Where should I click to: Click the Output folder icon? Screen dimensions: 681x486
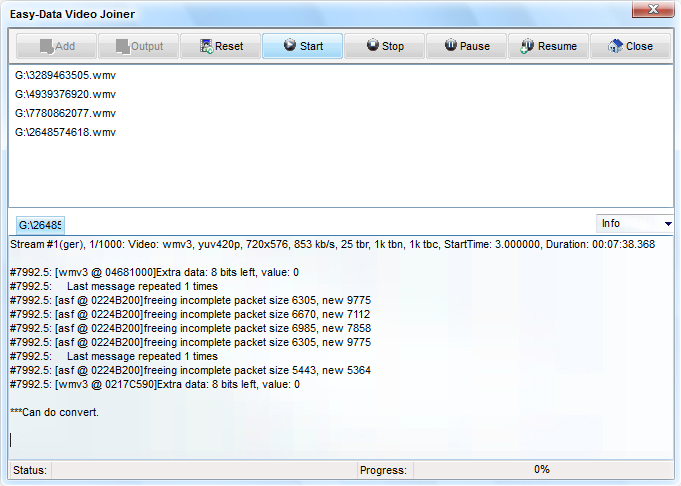coord(122,46)
